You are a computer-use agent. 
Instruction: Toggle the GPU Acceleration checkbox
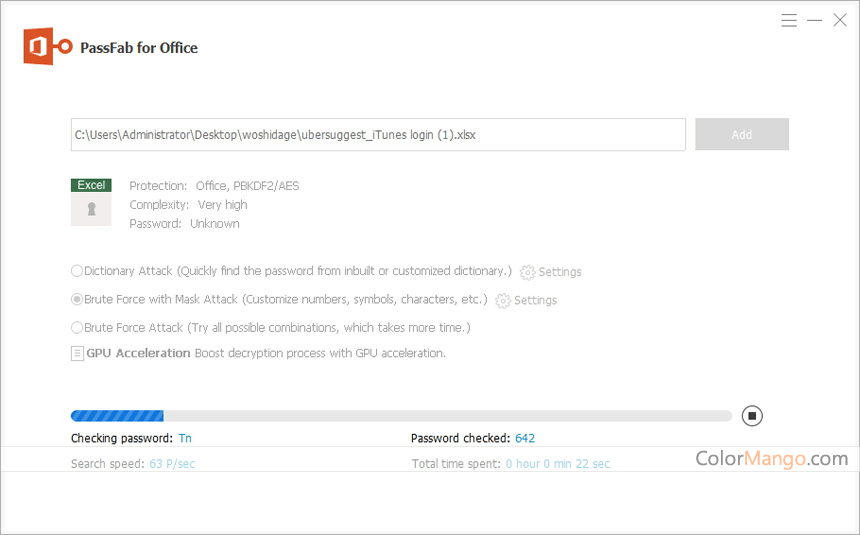pyautogui.click(x=77, y=353)
